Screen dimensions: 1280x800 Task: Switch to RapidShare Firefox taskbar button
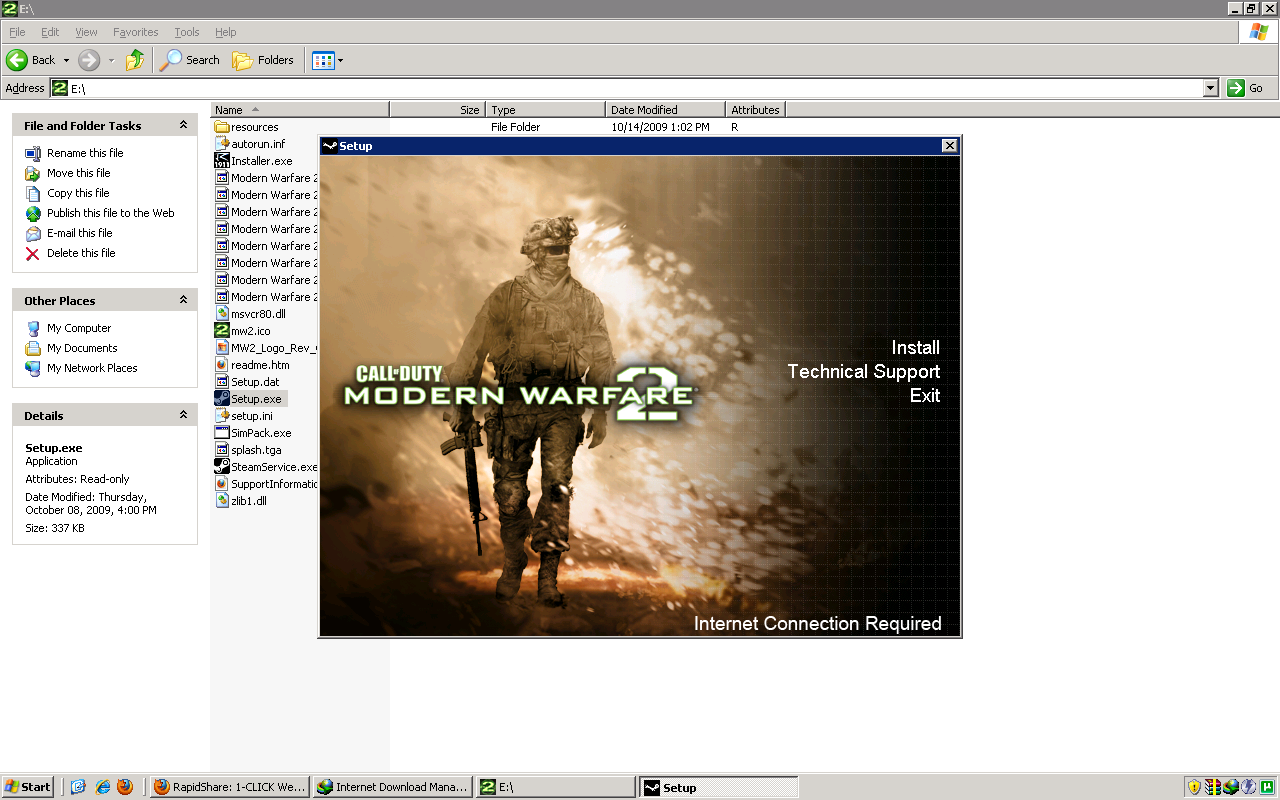tap(230, 787)
